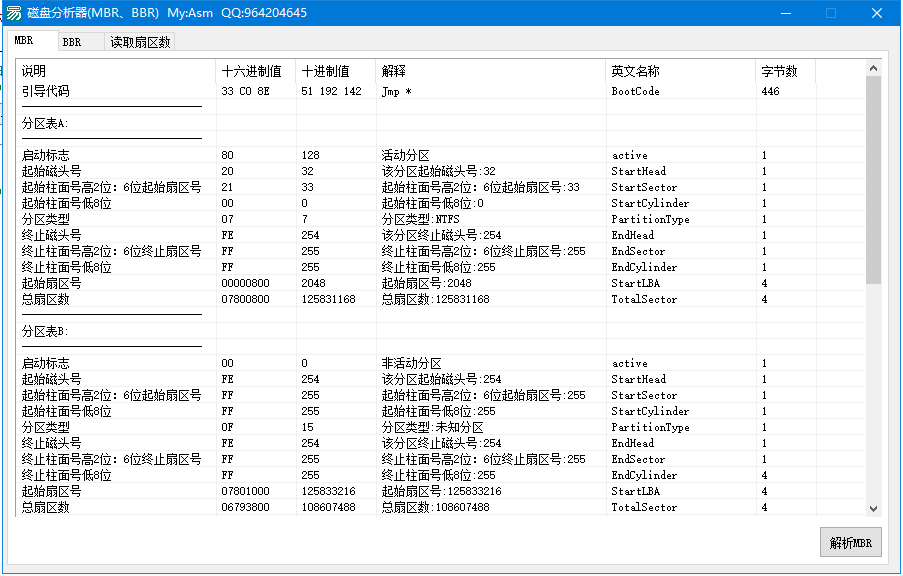Screen dimensions: 903x576
Task: Click the 解析MBR button
Action: point(851,542)
